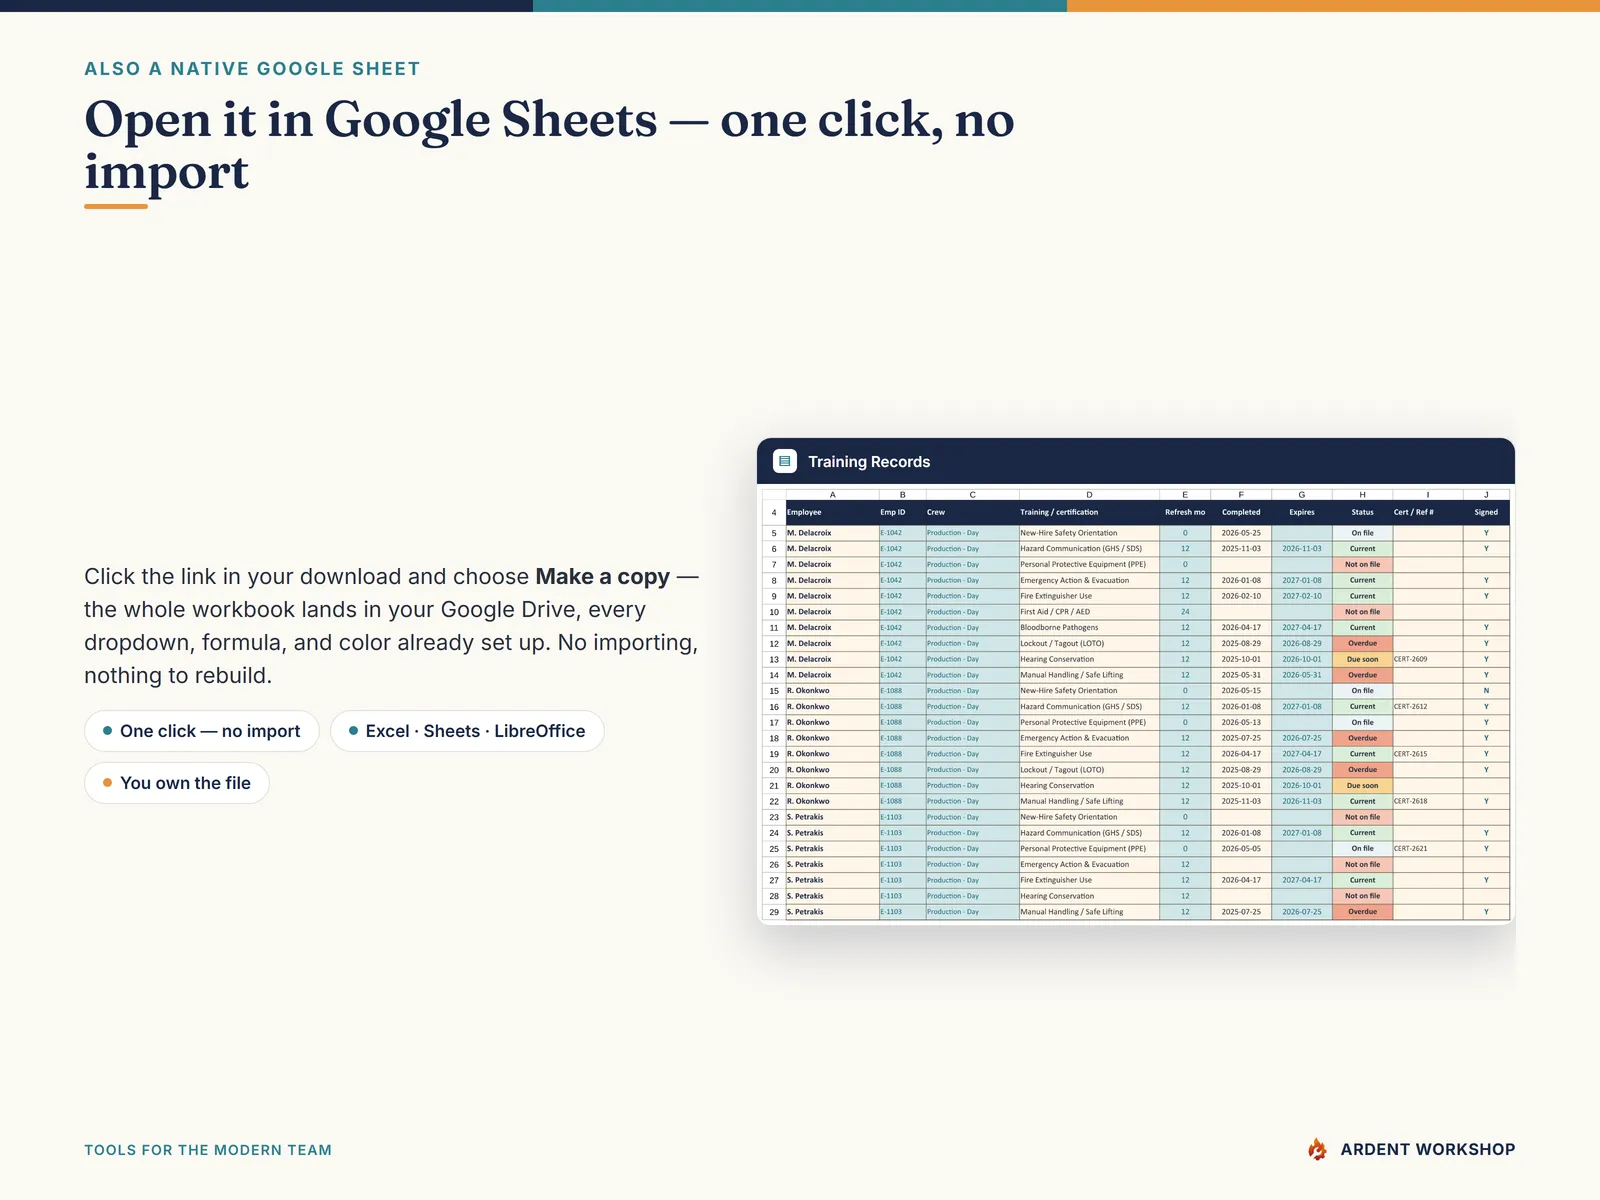Image resolution: width=1600 pixels, height=1200 pixels.
Task: Select the 'Excel · Sheets · LibreOffice' pill
Action: pyautogui.click(x=467, y=731)
